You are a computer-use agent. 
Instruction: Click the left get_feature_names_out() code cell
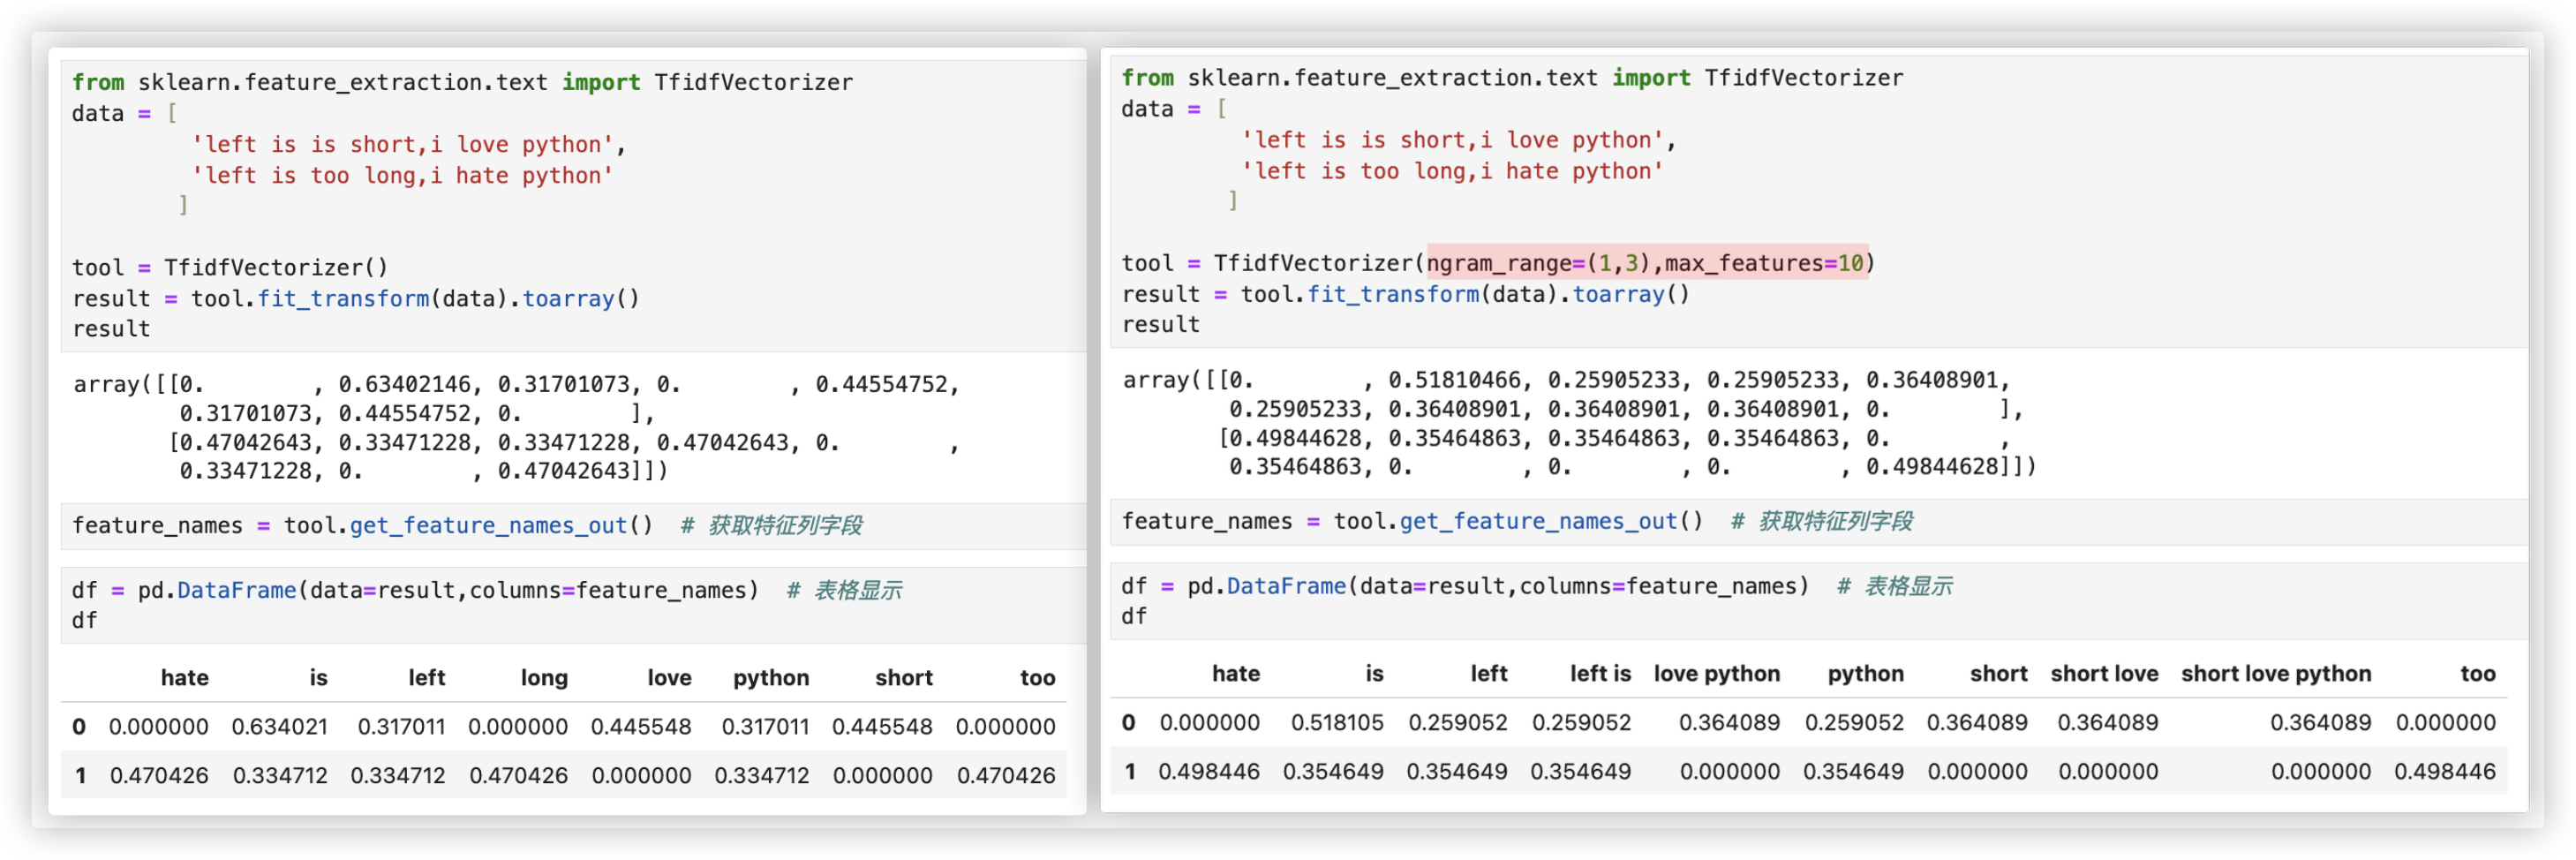(x=466, y=526)
